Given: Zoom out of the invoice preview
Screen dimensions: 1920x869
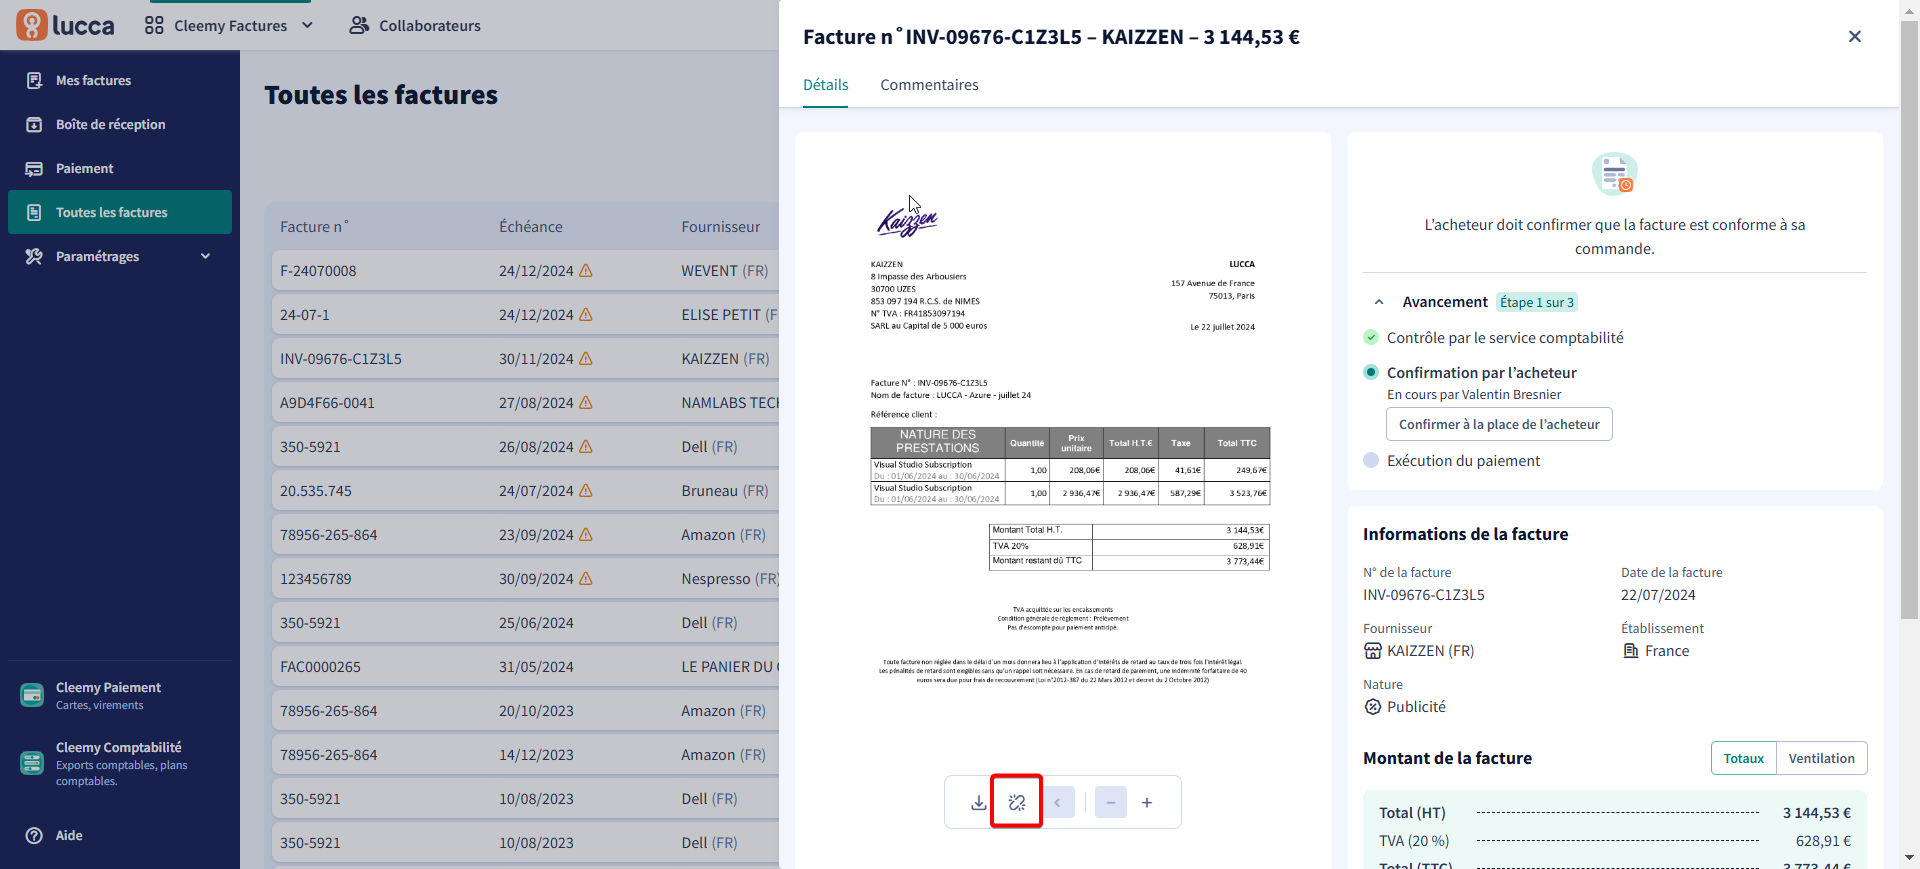Looking at the screenshot, I should point(1111,802).
